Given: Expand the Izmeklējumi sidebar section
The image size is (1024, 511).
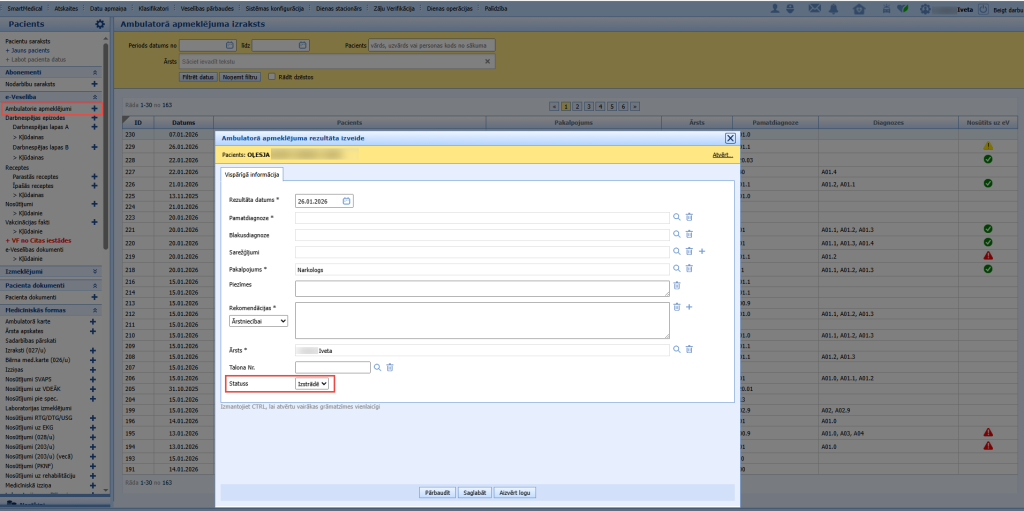Looking at the screenshot, I should [95, 271].
